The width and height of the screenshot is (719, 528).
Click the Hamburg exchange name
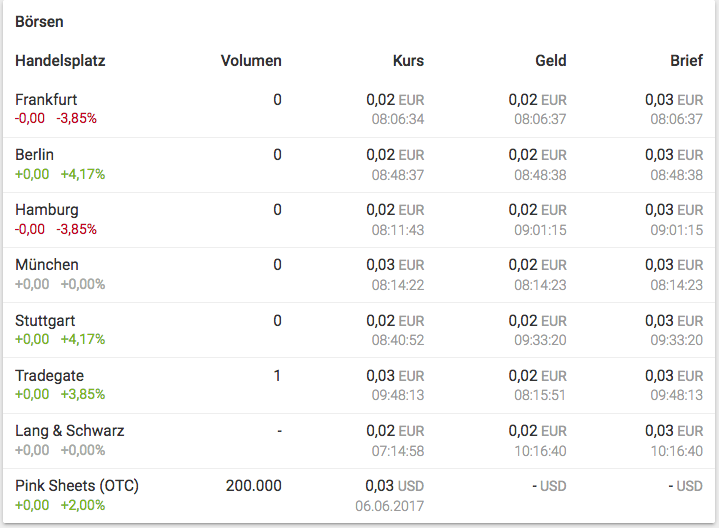pyautogui.click(x=47, y=210)
